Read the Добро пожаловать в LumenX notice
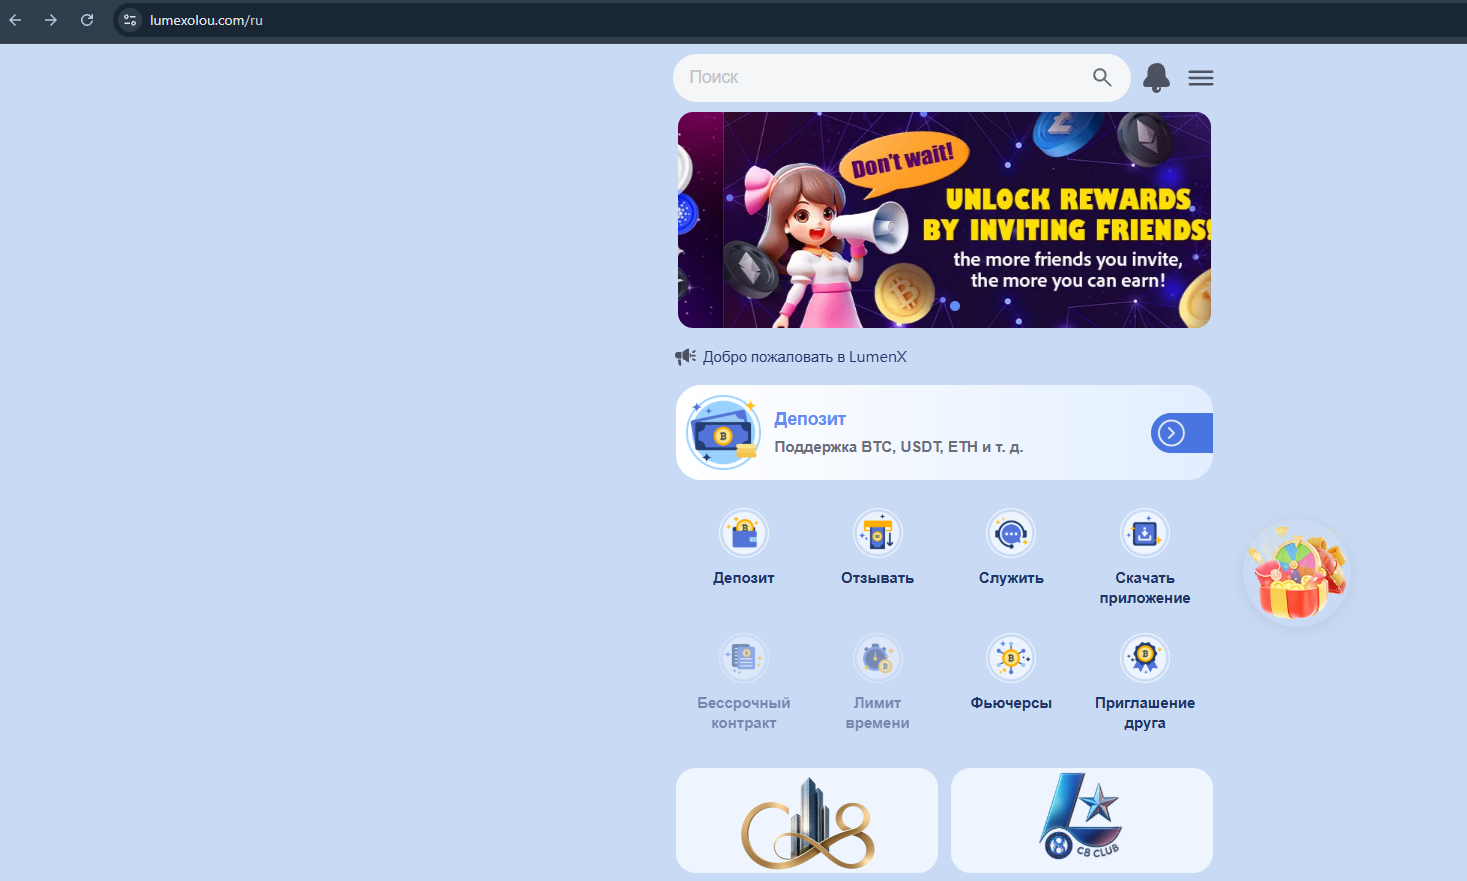The image size is (1467, 881). pos(805,357)
